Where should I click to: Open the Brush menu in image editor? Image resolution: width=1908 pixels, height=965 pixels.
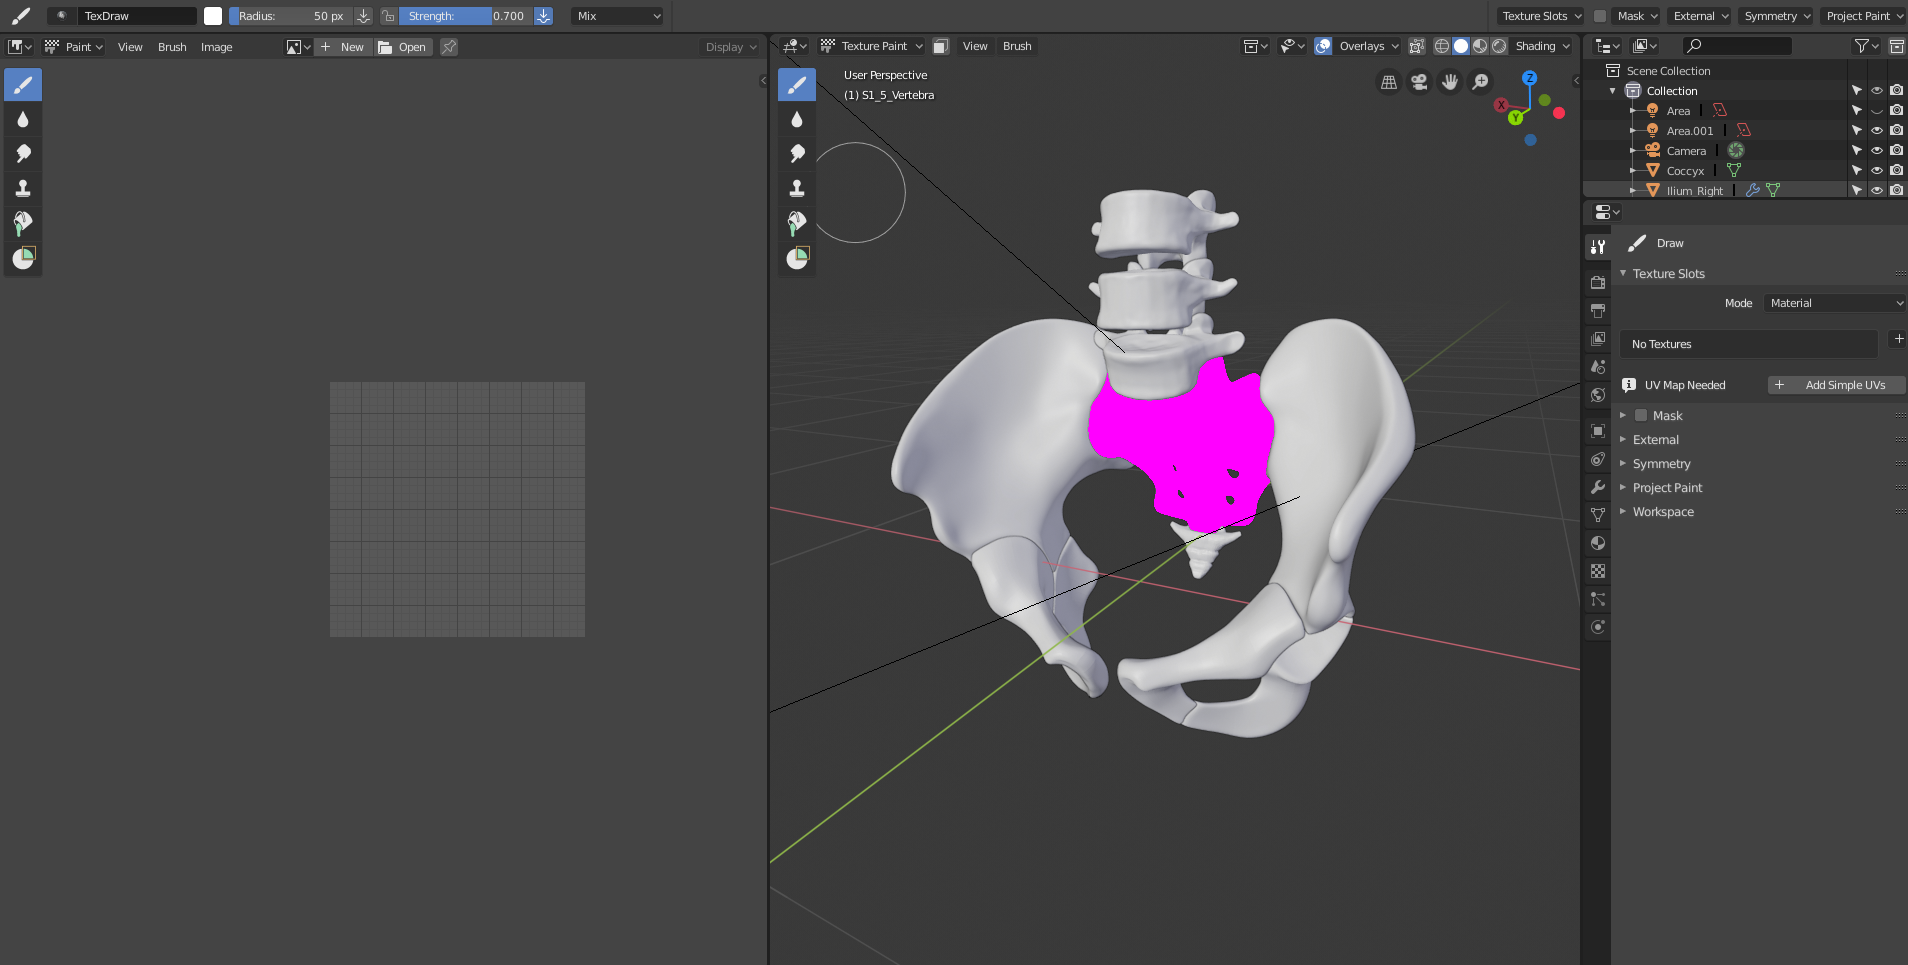tap(172, 47)
